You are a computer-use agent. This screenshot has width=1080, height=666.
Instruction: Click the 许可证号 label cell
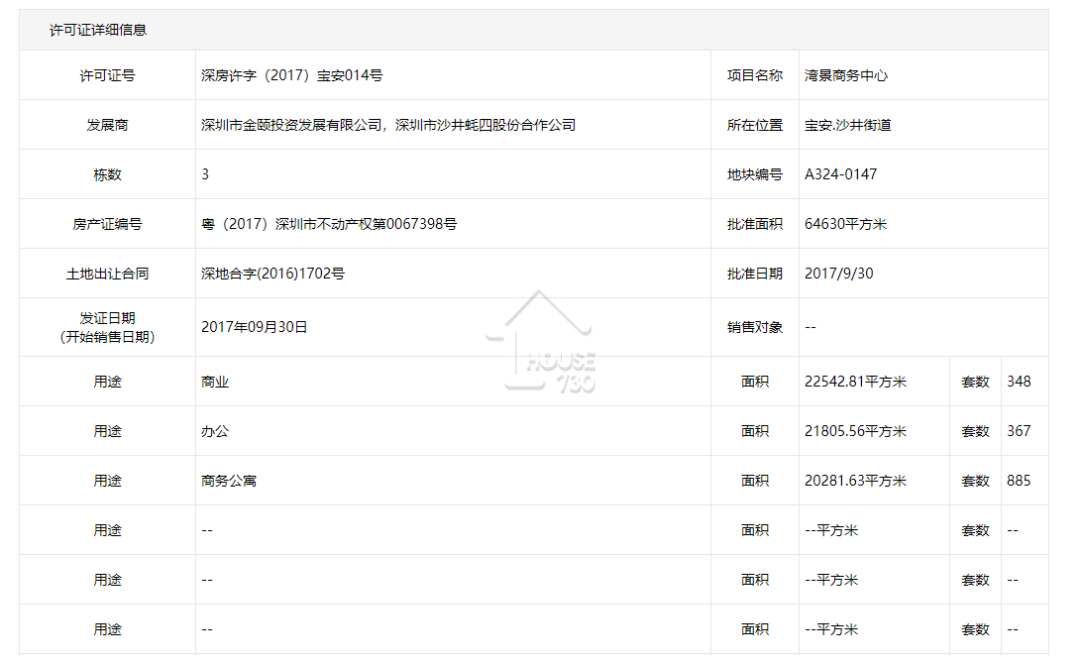107,76
